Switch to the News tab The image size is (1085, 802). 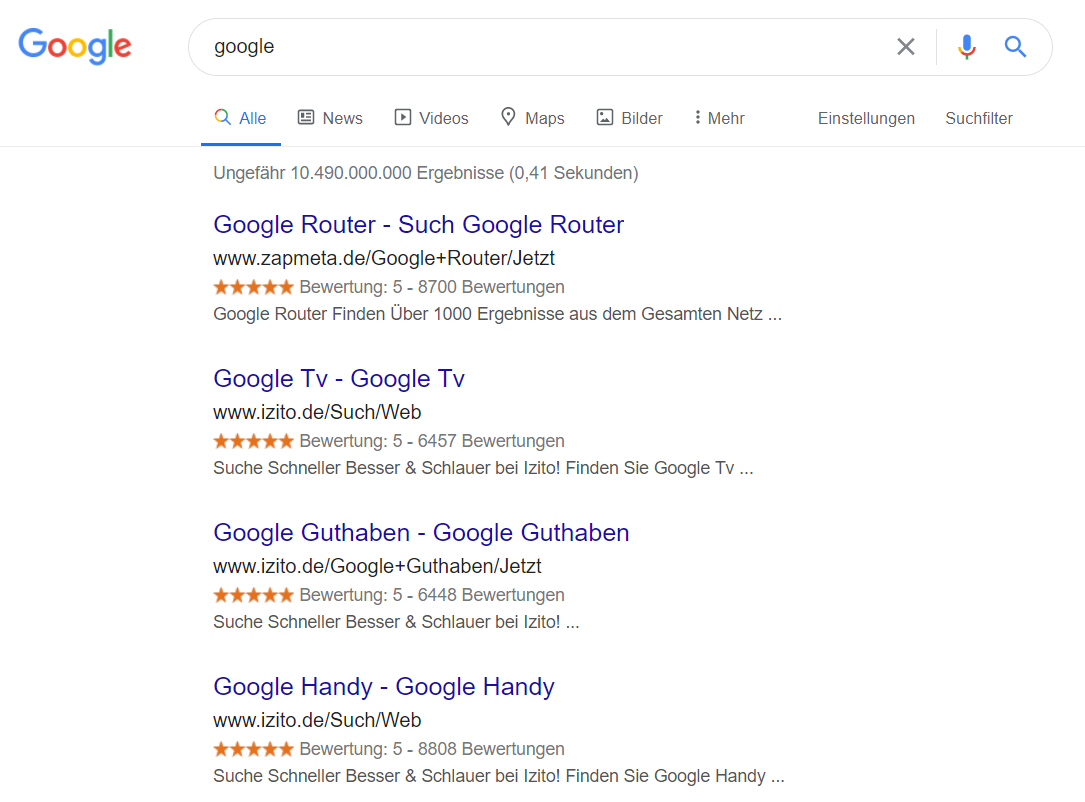(331, 118)
